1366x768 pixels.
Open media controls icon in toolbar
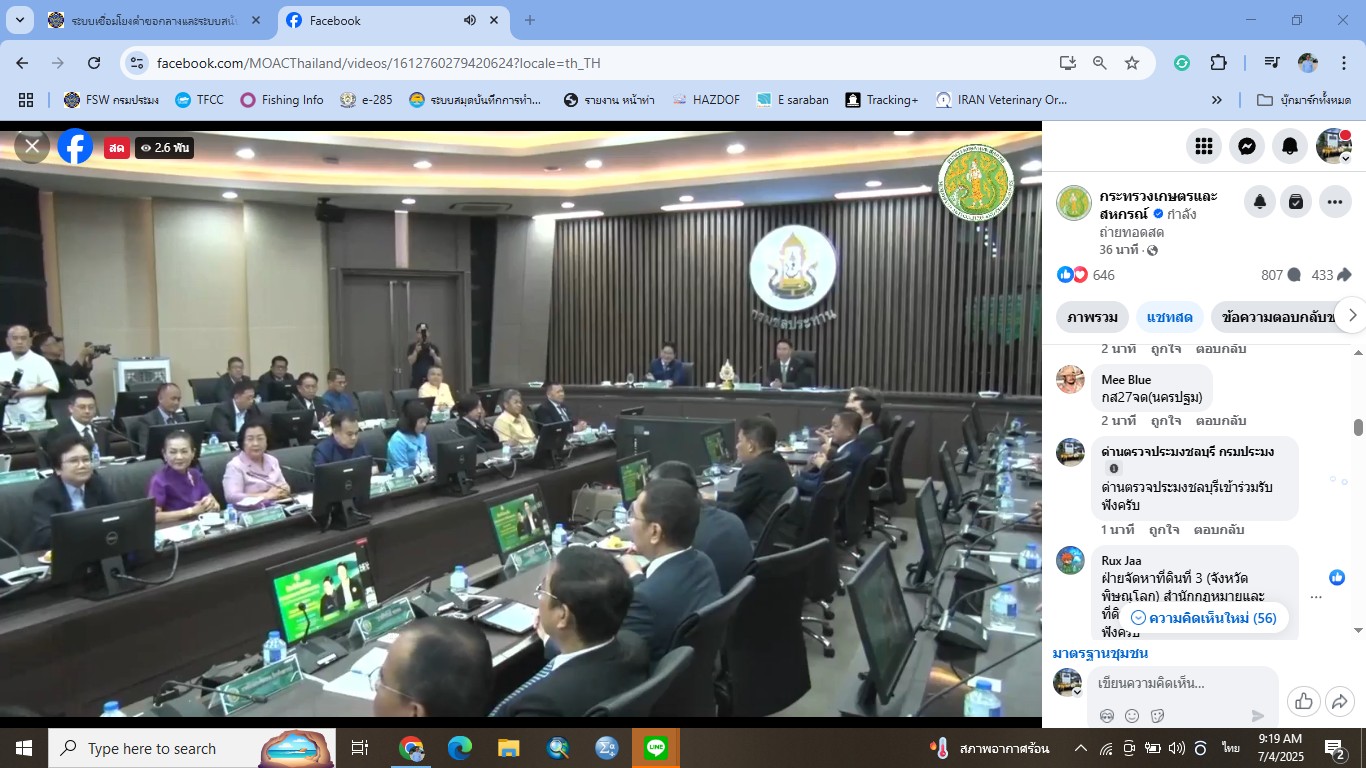[1272, 63]
